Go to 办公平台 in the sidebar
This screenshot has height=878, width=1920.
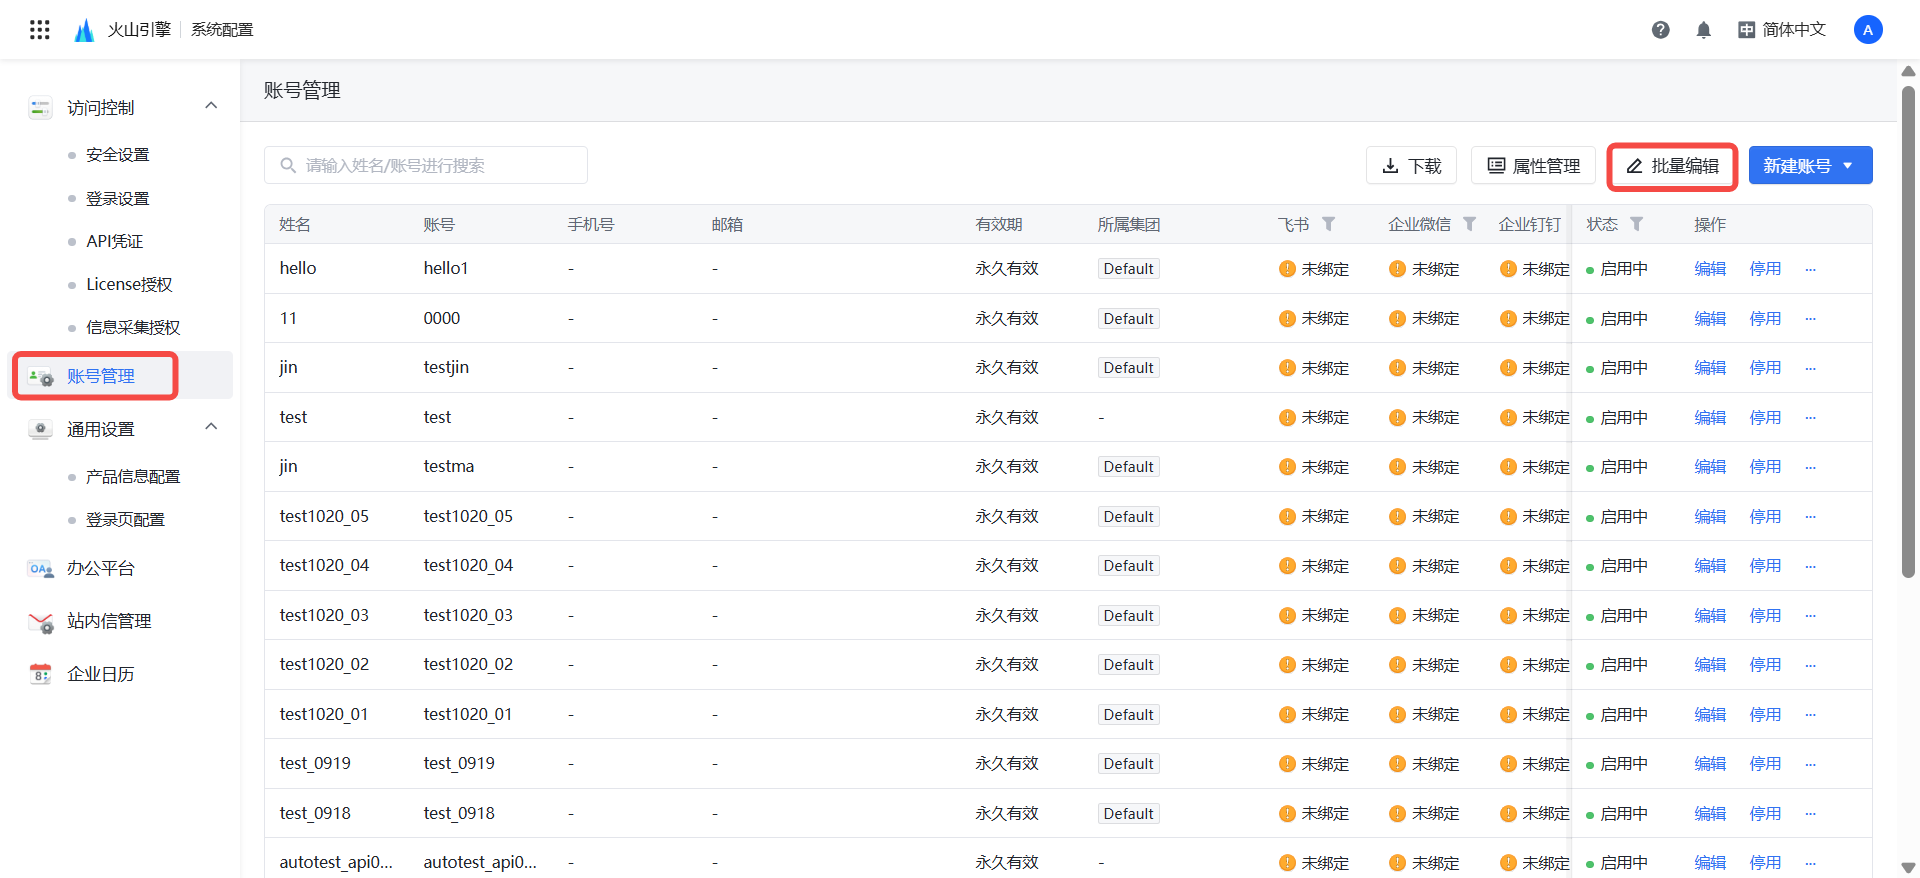pyautogui.click(x=100, y=568)
